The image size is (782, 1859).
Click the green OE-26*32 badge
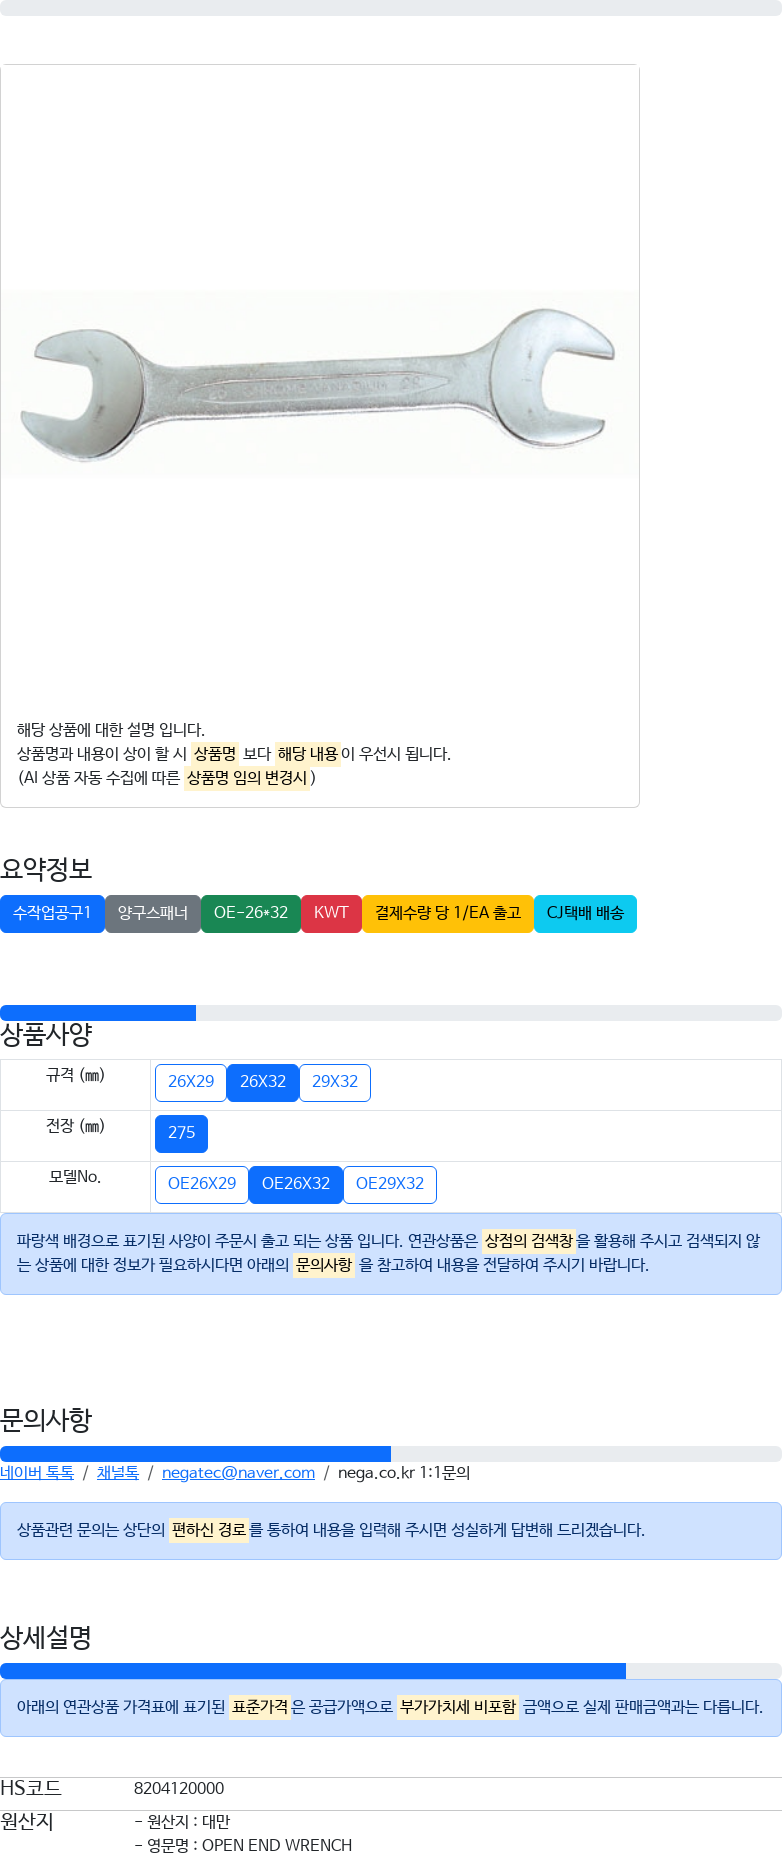coord(251,913)
